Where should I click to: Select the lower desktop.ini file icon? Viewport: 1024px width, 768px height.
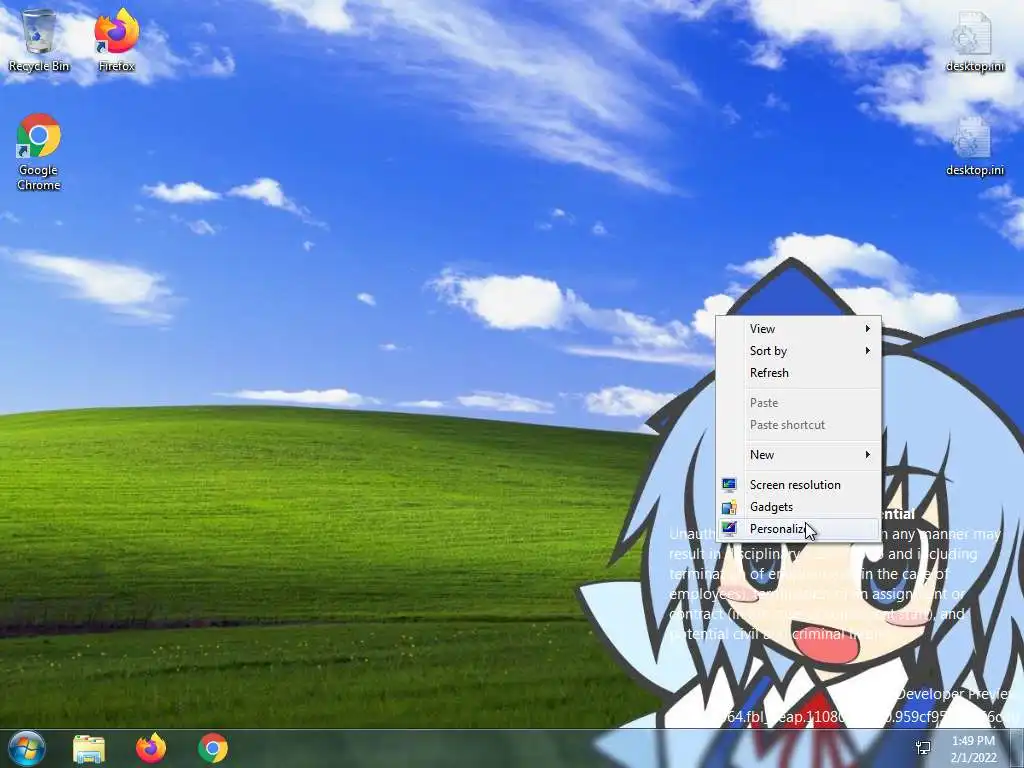tap(974, 146)
